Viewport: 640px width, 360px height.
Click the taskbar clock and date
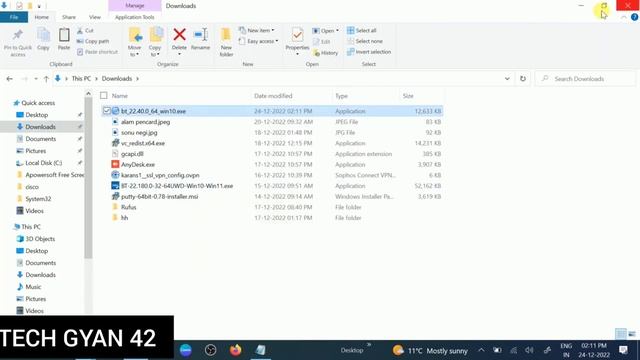(594, 350)
